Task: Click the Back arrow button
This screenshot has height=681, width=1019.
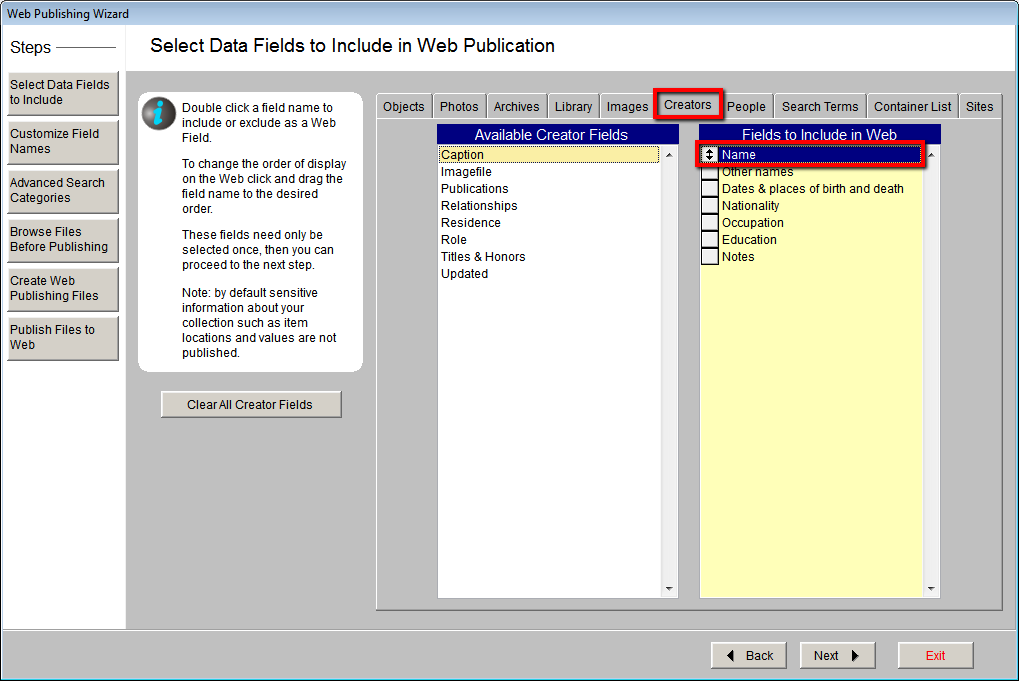Action: coord(748,655)
